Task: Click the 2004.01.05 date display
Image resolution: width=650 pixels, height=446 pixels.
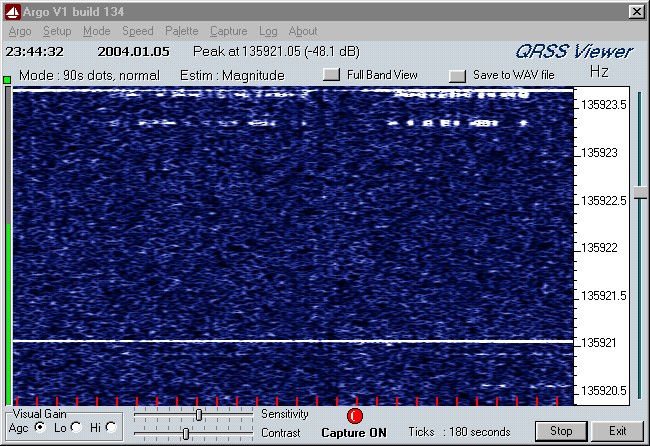Action: pyautogui.click(x=133, y=52)
